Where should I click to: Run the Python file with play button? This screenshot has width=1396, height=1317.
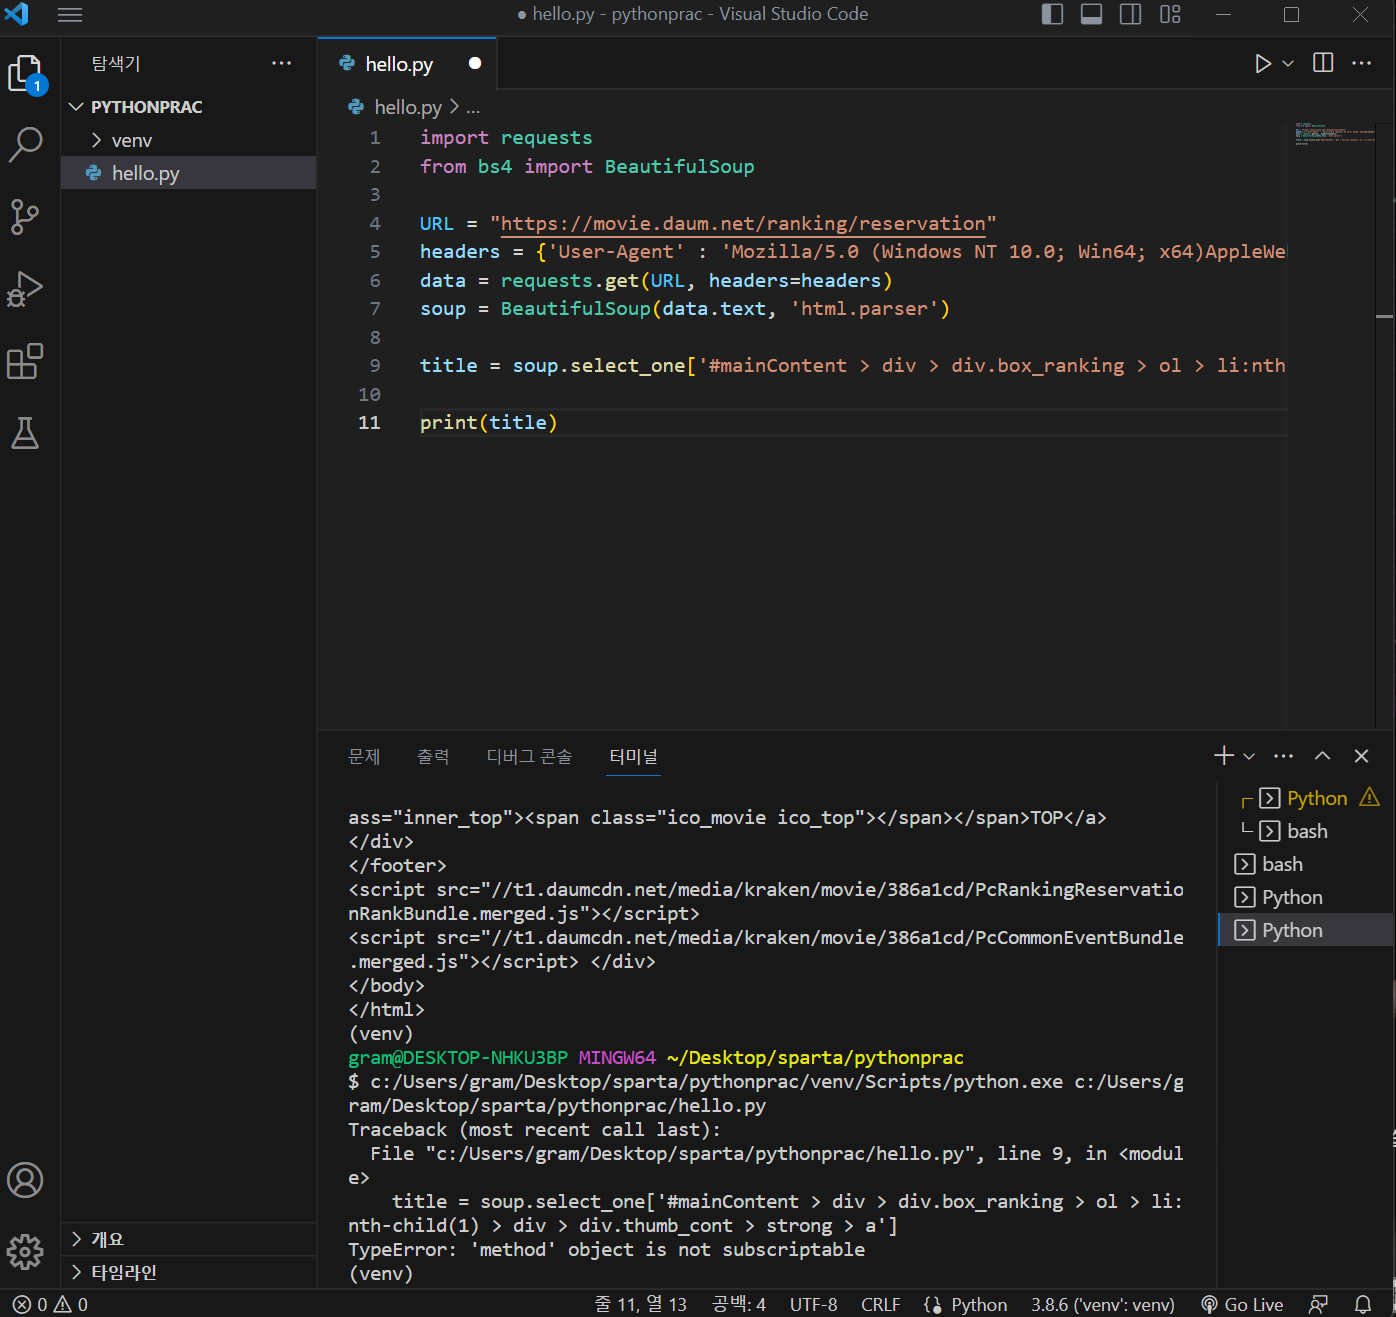[x=1263, y=63]
